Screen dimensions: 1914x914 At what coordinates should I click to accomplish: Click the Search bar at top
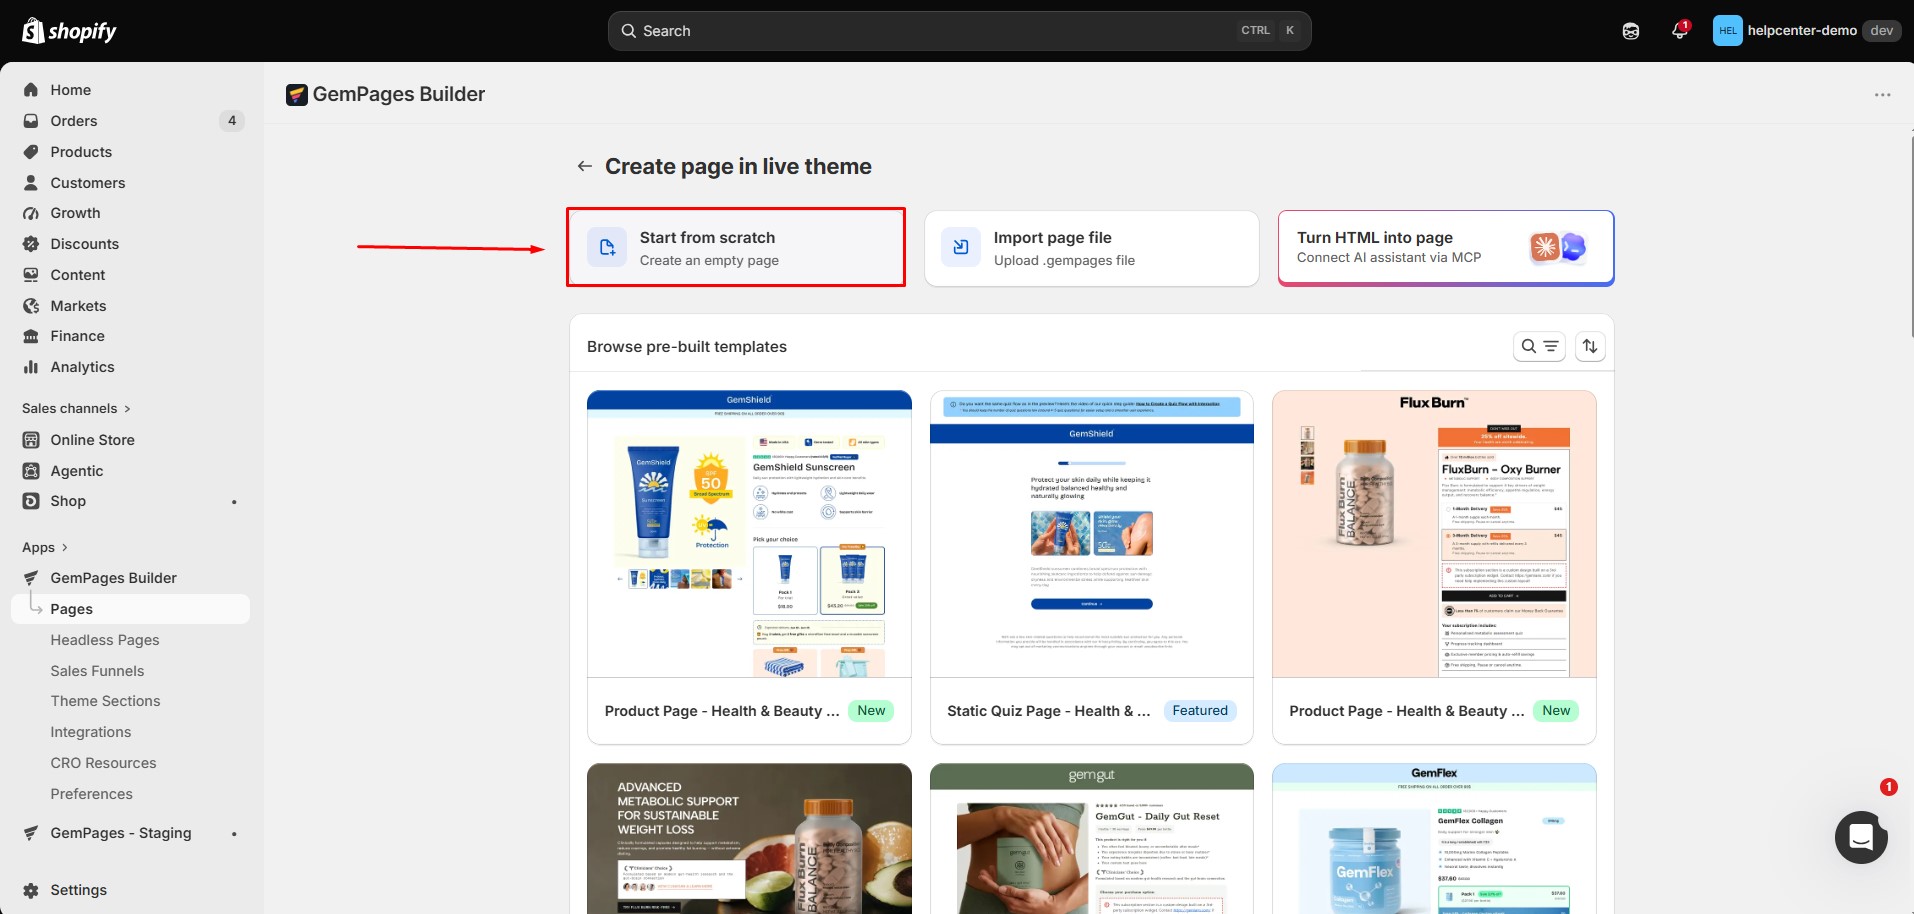point(959,31)
